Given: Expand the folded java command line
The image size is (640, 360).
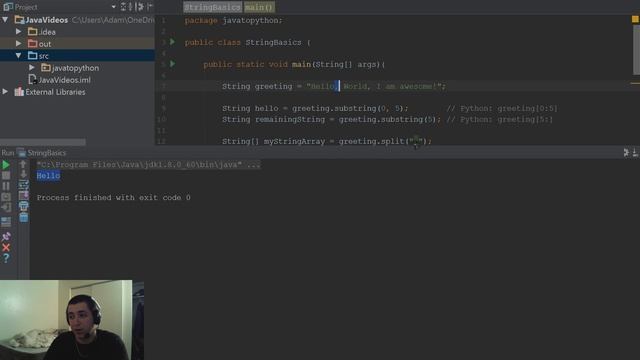Looking at the screenshot, I should (x=148, y=164).
